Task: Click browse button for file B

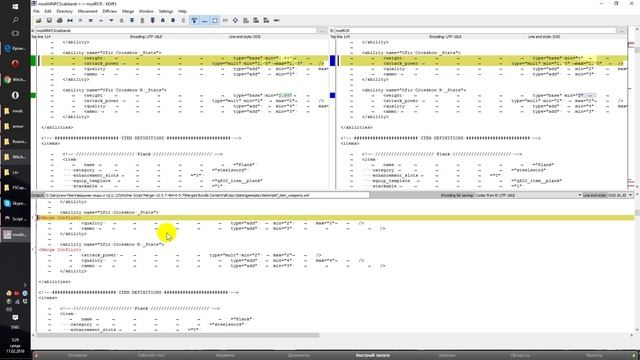Action: tap(621, 31)
